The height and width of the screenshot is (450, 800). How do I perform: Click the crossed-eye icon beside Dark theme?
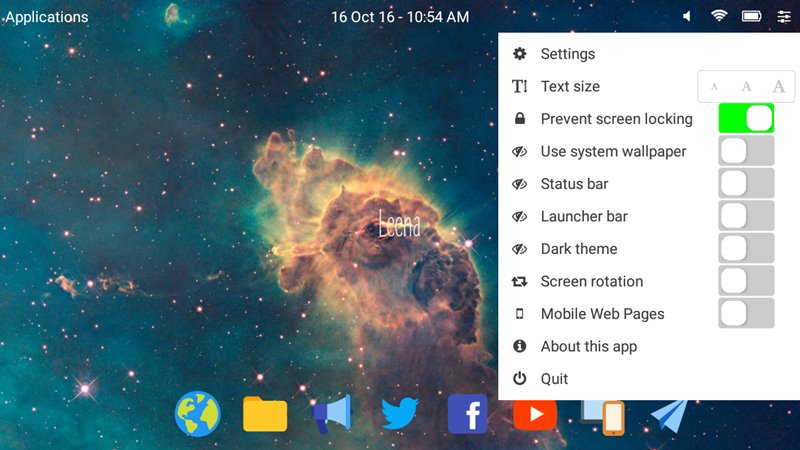[x=519, y=248]
